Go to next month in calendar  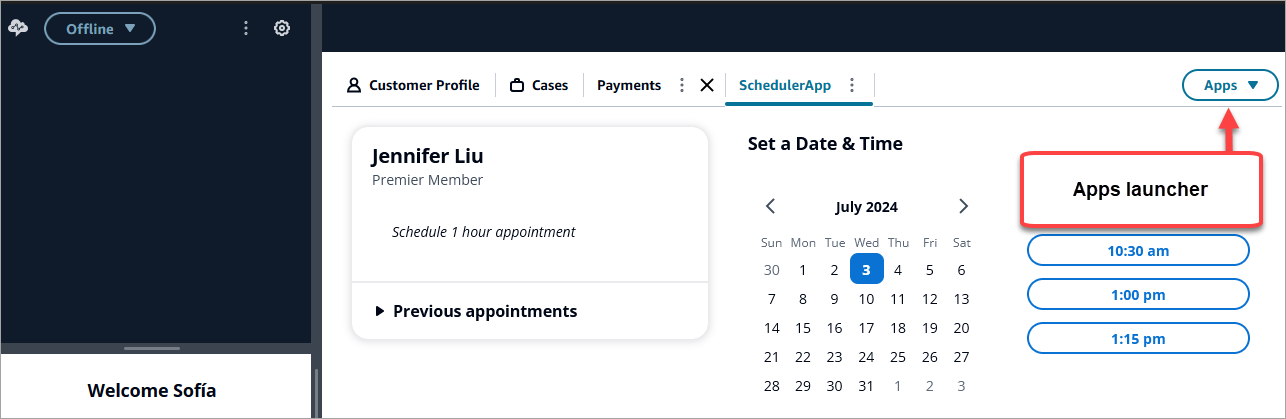[963, 207]
